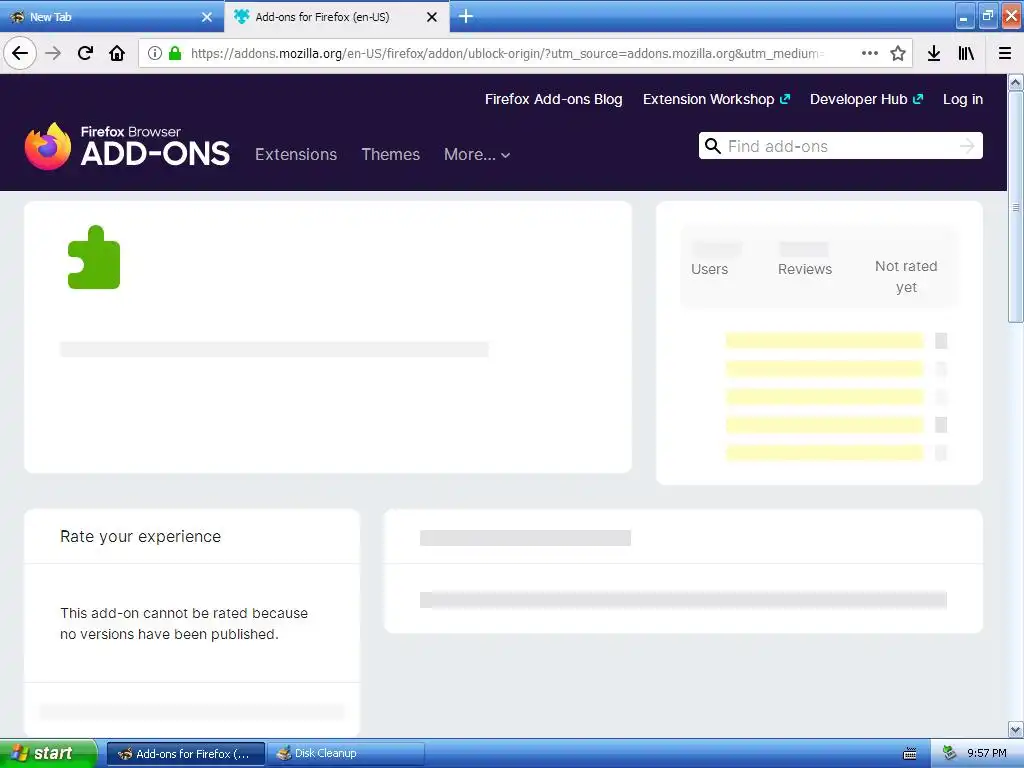The image size is (1024, 768).
Task: Select the Add-ons for Firefox tab
Action: (336, 17)
